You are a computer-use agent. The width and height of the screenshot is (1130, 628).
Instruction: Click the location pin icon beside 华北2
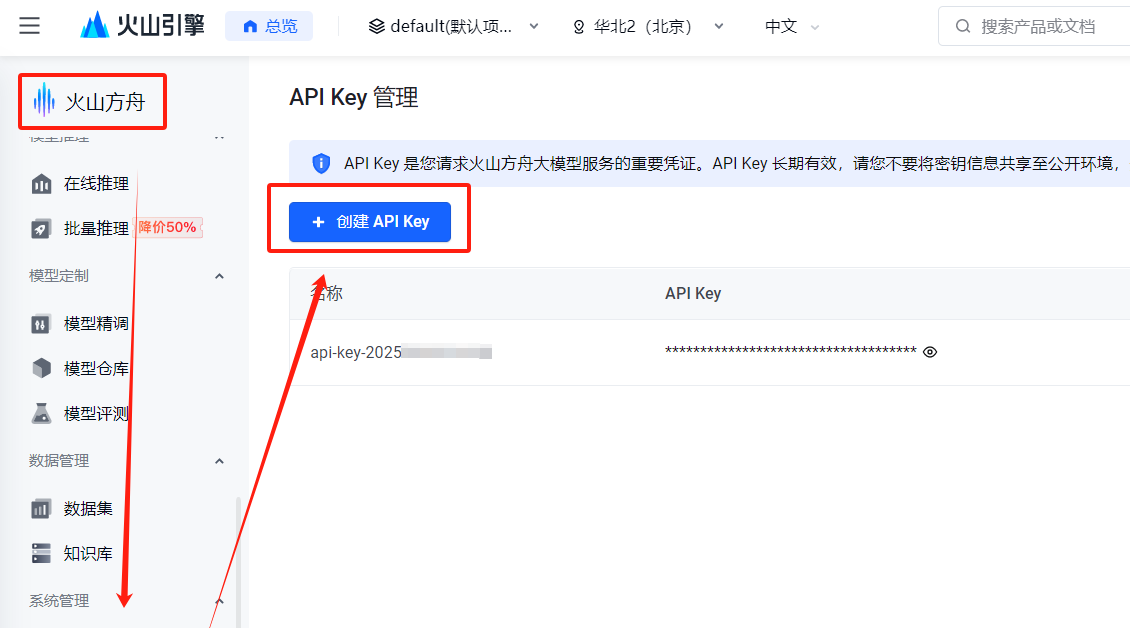coord(579,27)
